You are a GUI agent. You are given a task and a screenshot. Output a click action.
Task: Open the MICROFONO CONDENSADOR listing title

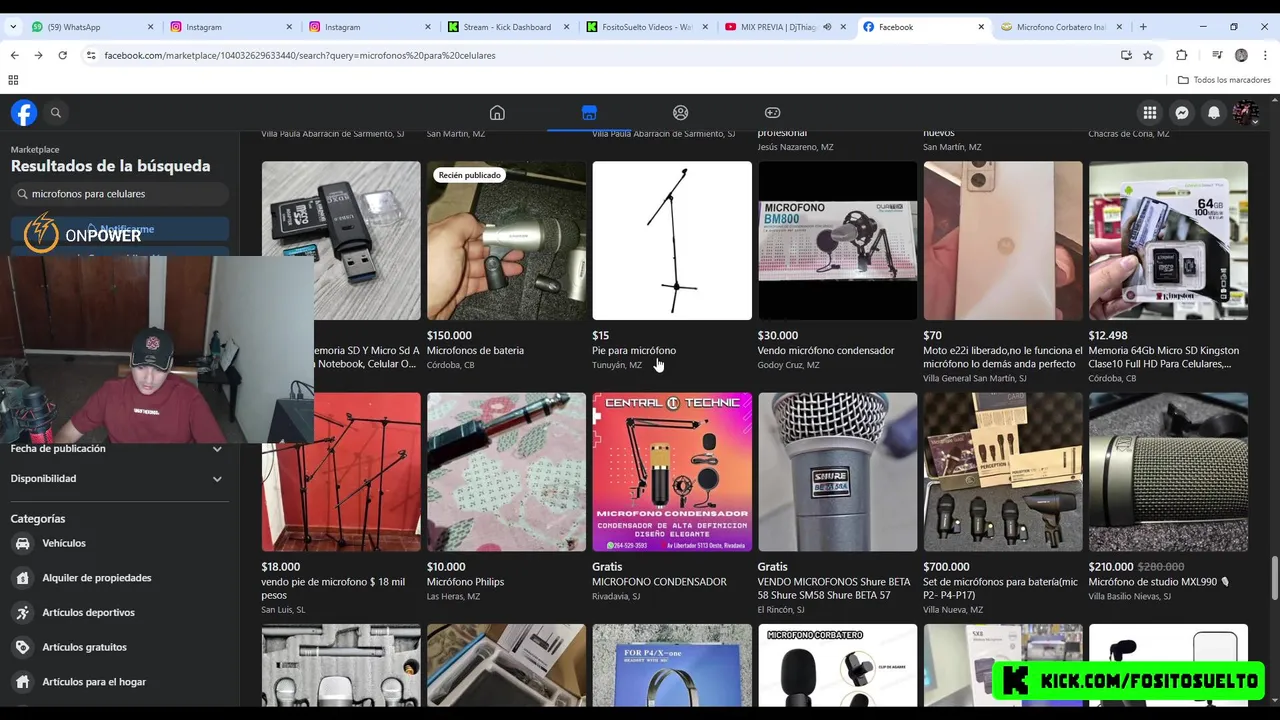point(659,582)
